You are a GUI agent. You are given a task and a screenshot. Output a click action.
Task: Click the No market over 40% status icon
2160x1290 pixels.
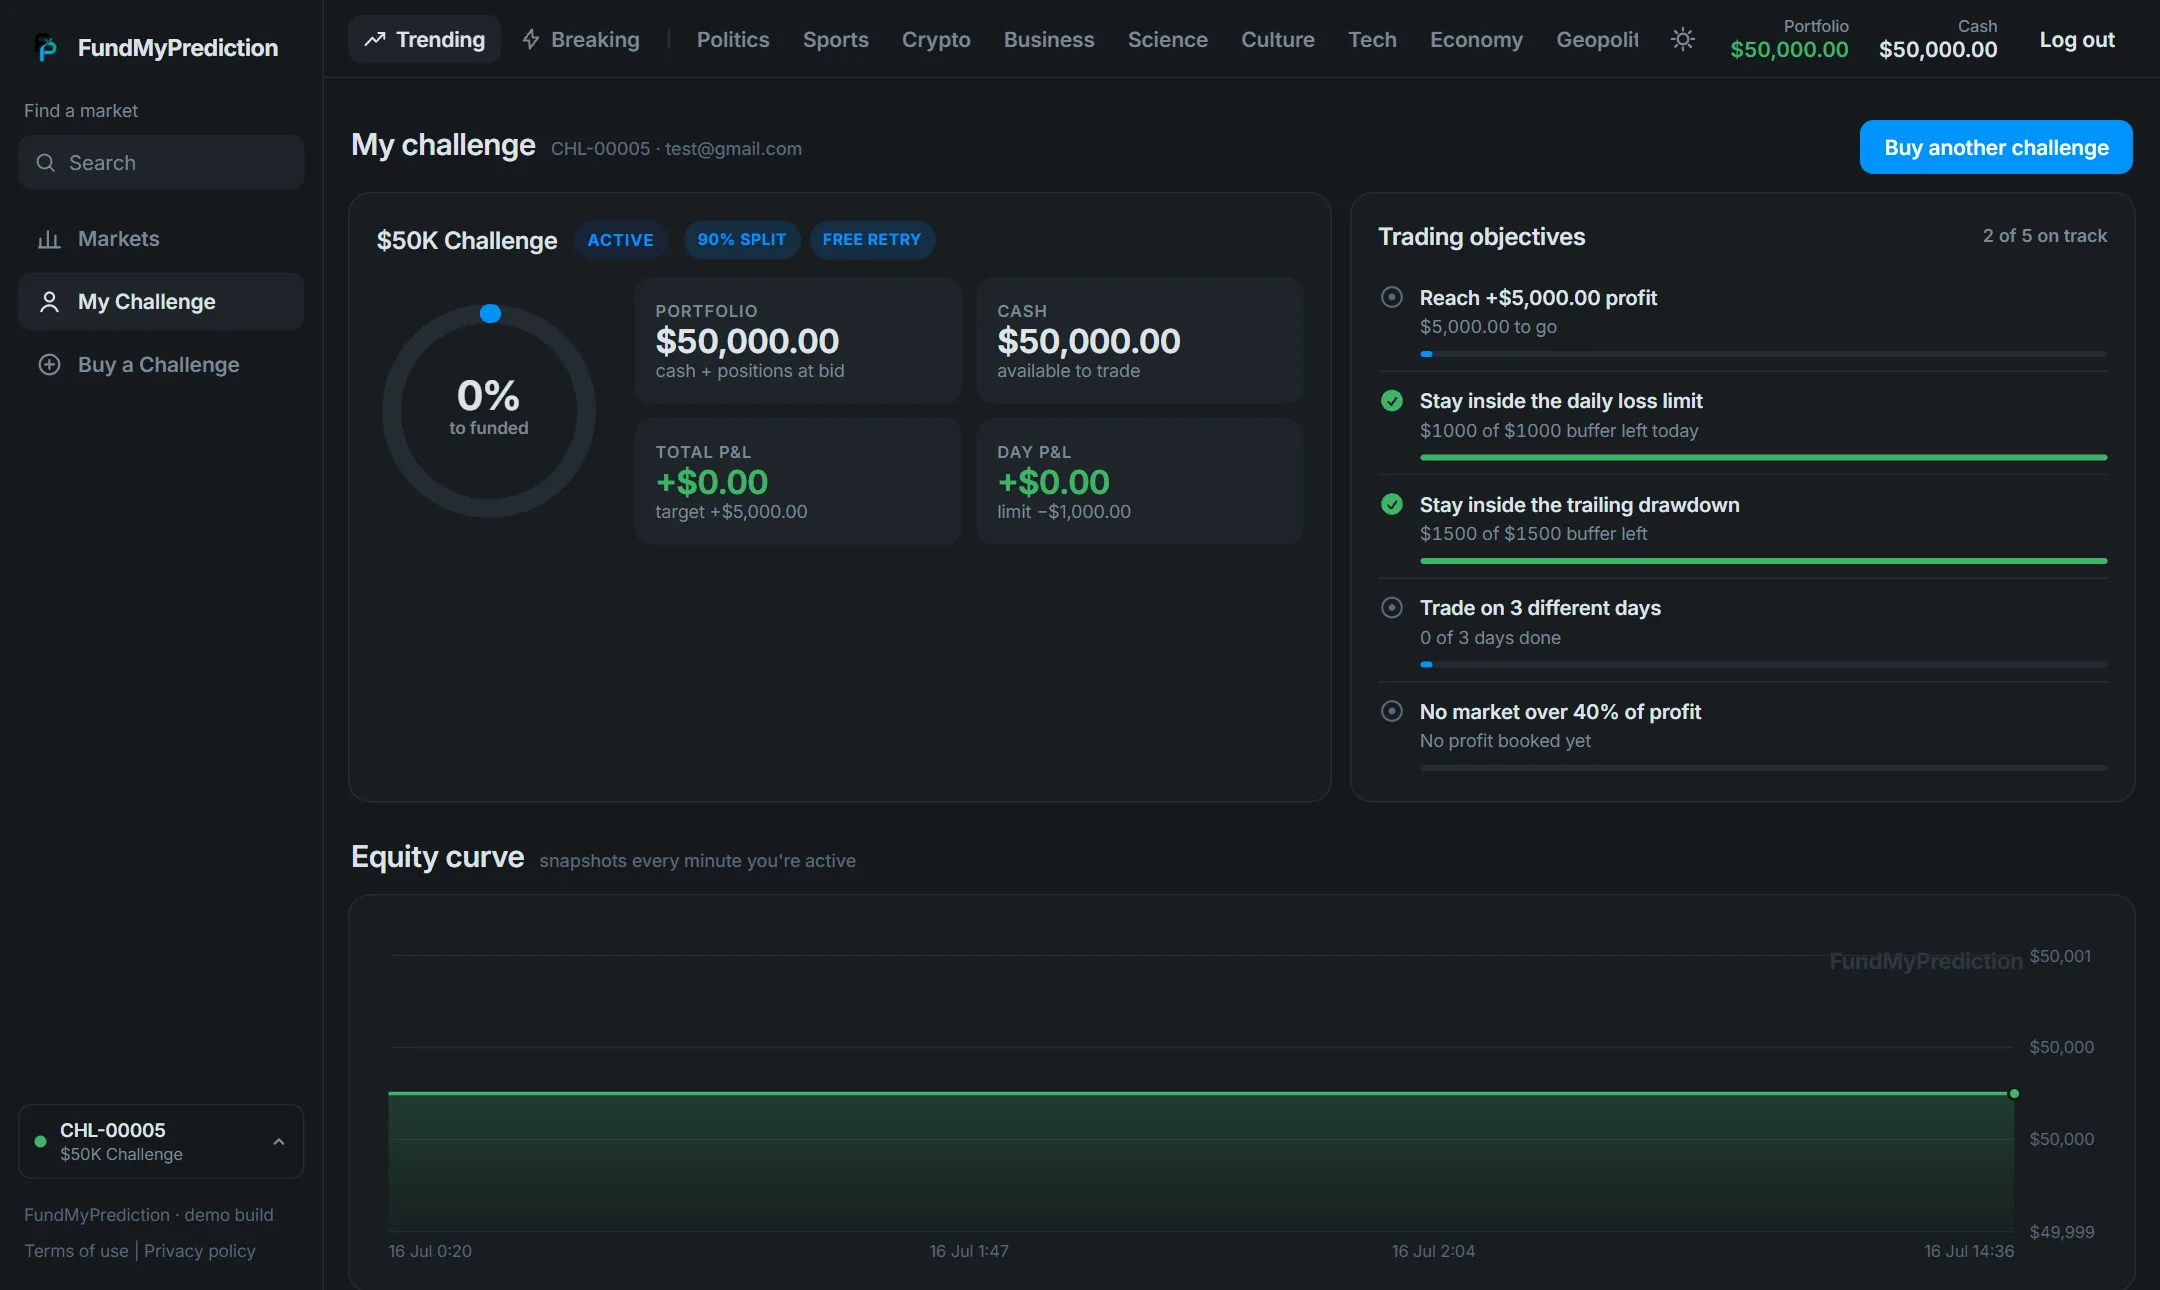coord(1391,712)
